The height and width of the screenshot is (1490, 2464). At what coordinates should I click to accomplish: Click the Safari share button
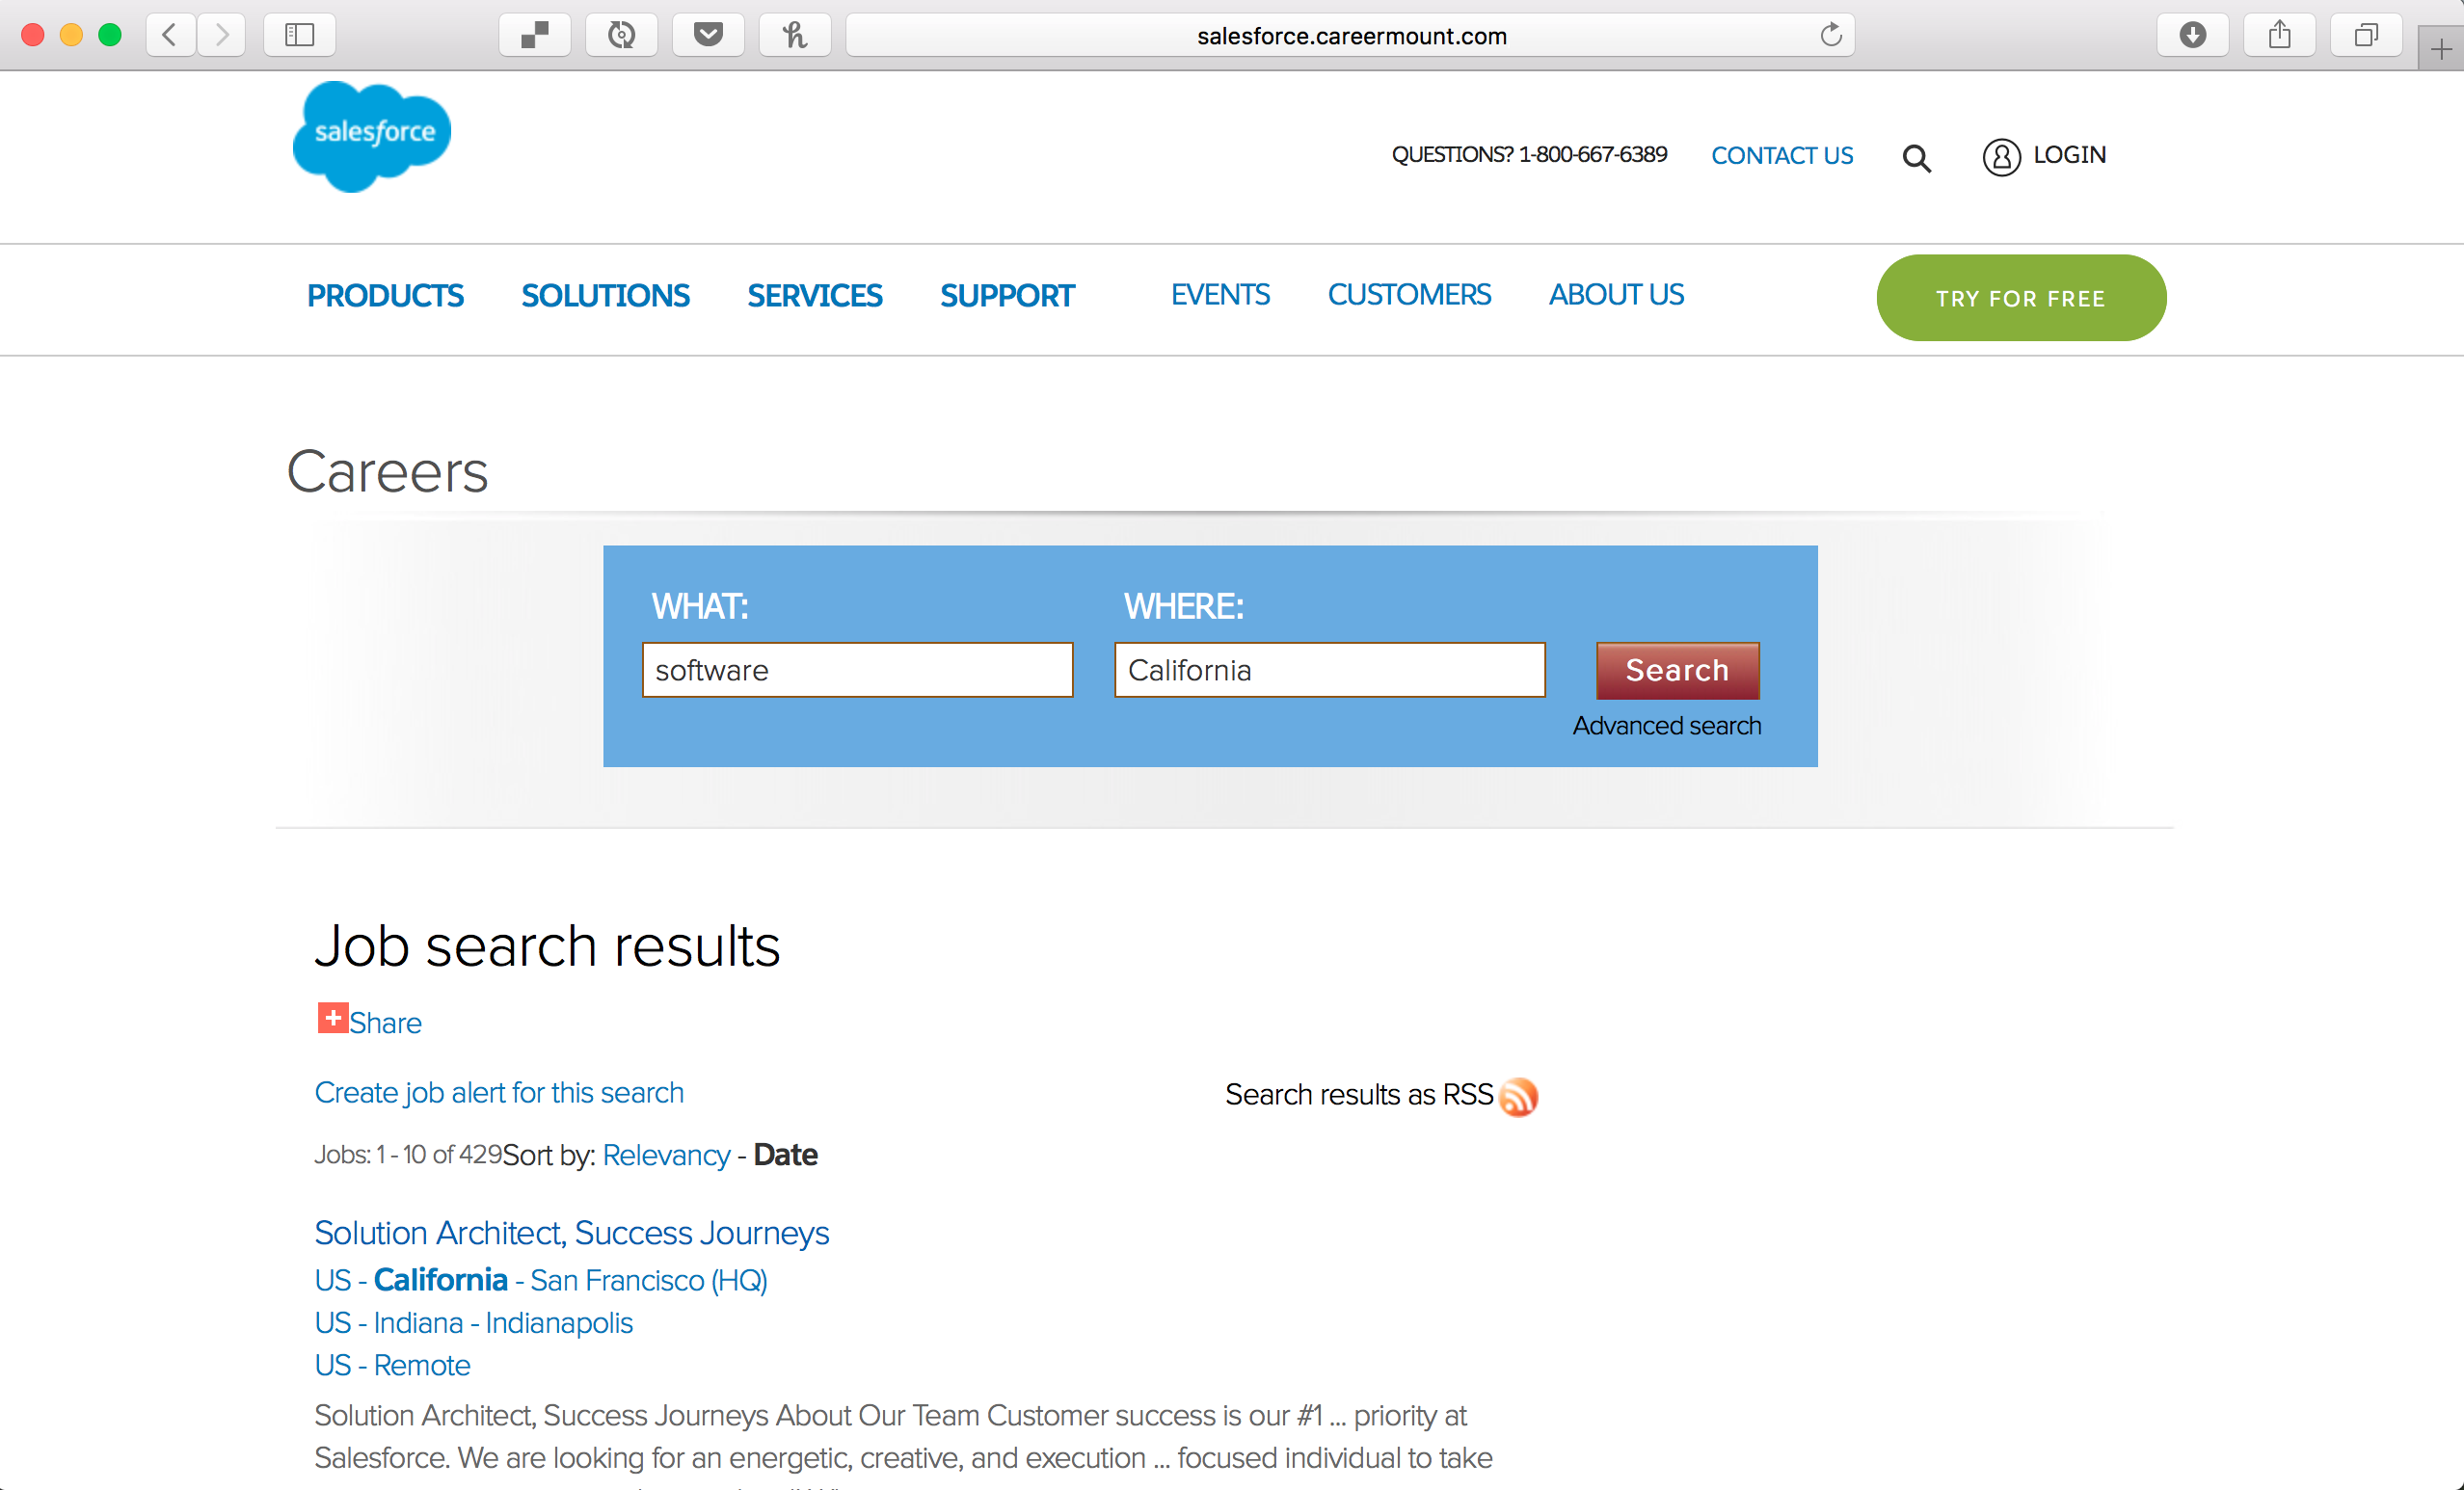[x=2279, y=35]
